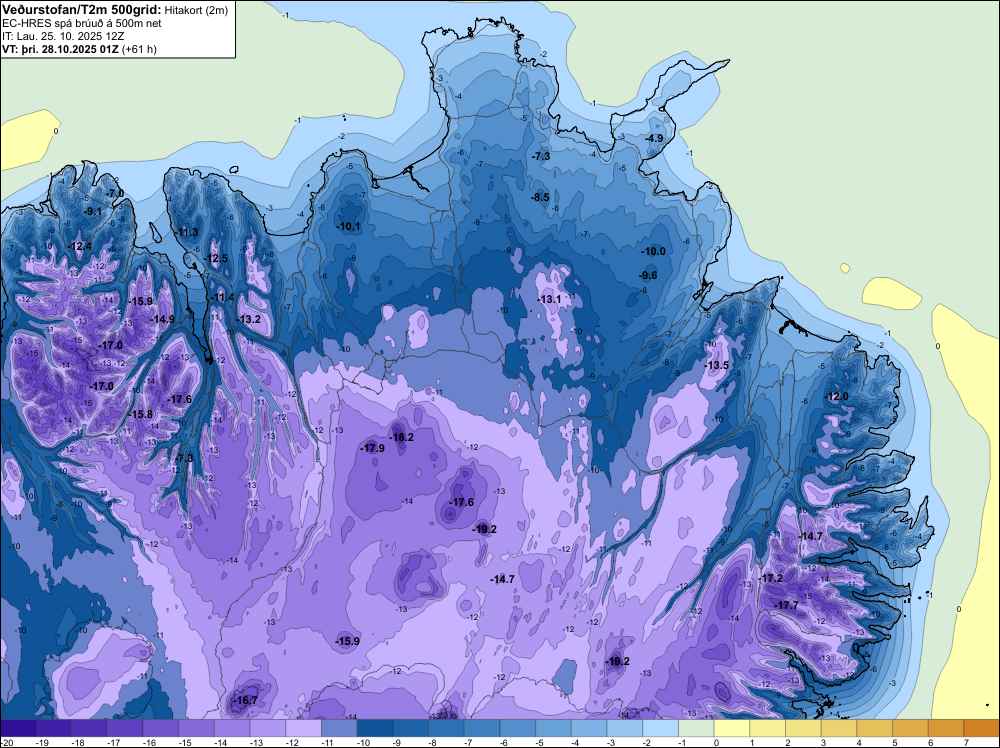The width and height of the screenshot is (1000, 748).
Task: Click the '-13.1' temperature value
Action: (x=549, y=299)
